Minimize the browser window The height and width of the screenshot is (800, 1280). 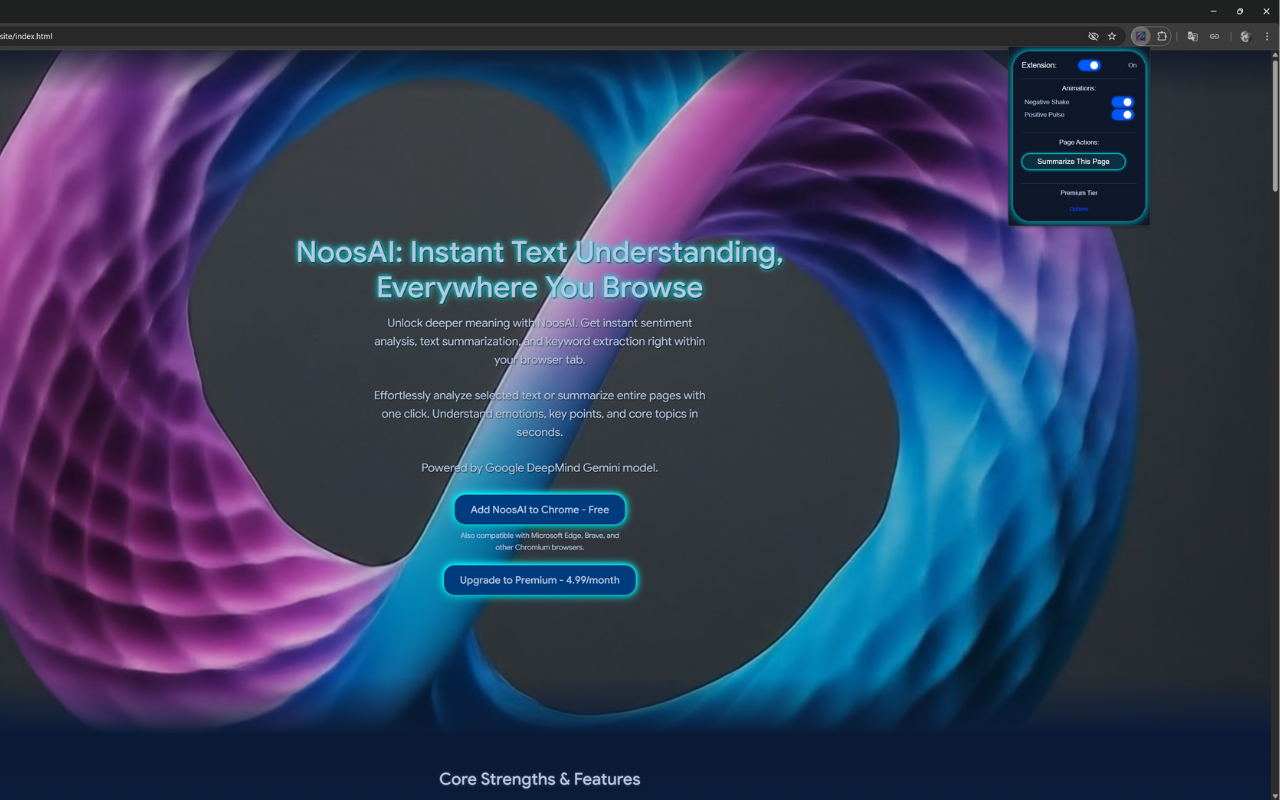click(x=1213, y=11)
